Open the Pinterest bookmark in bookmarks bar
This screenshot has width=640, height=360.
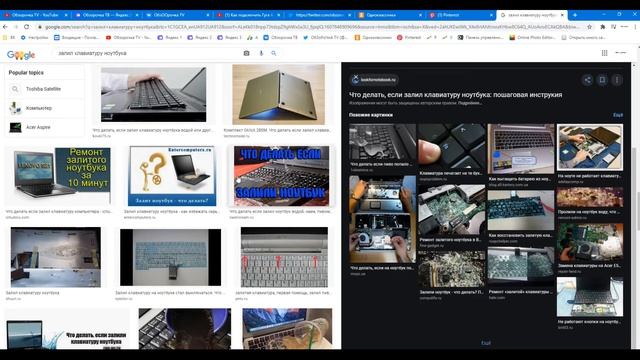coord(409,37)
